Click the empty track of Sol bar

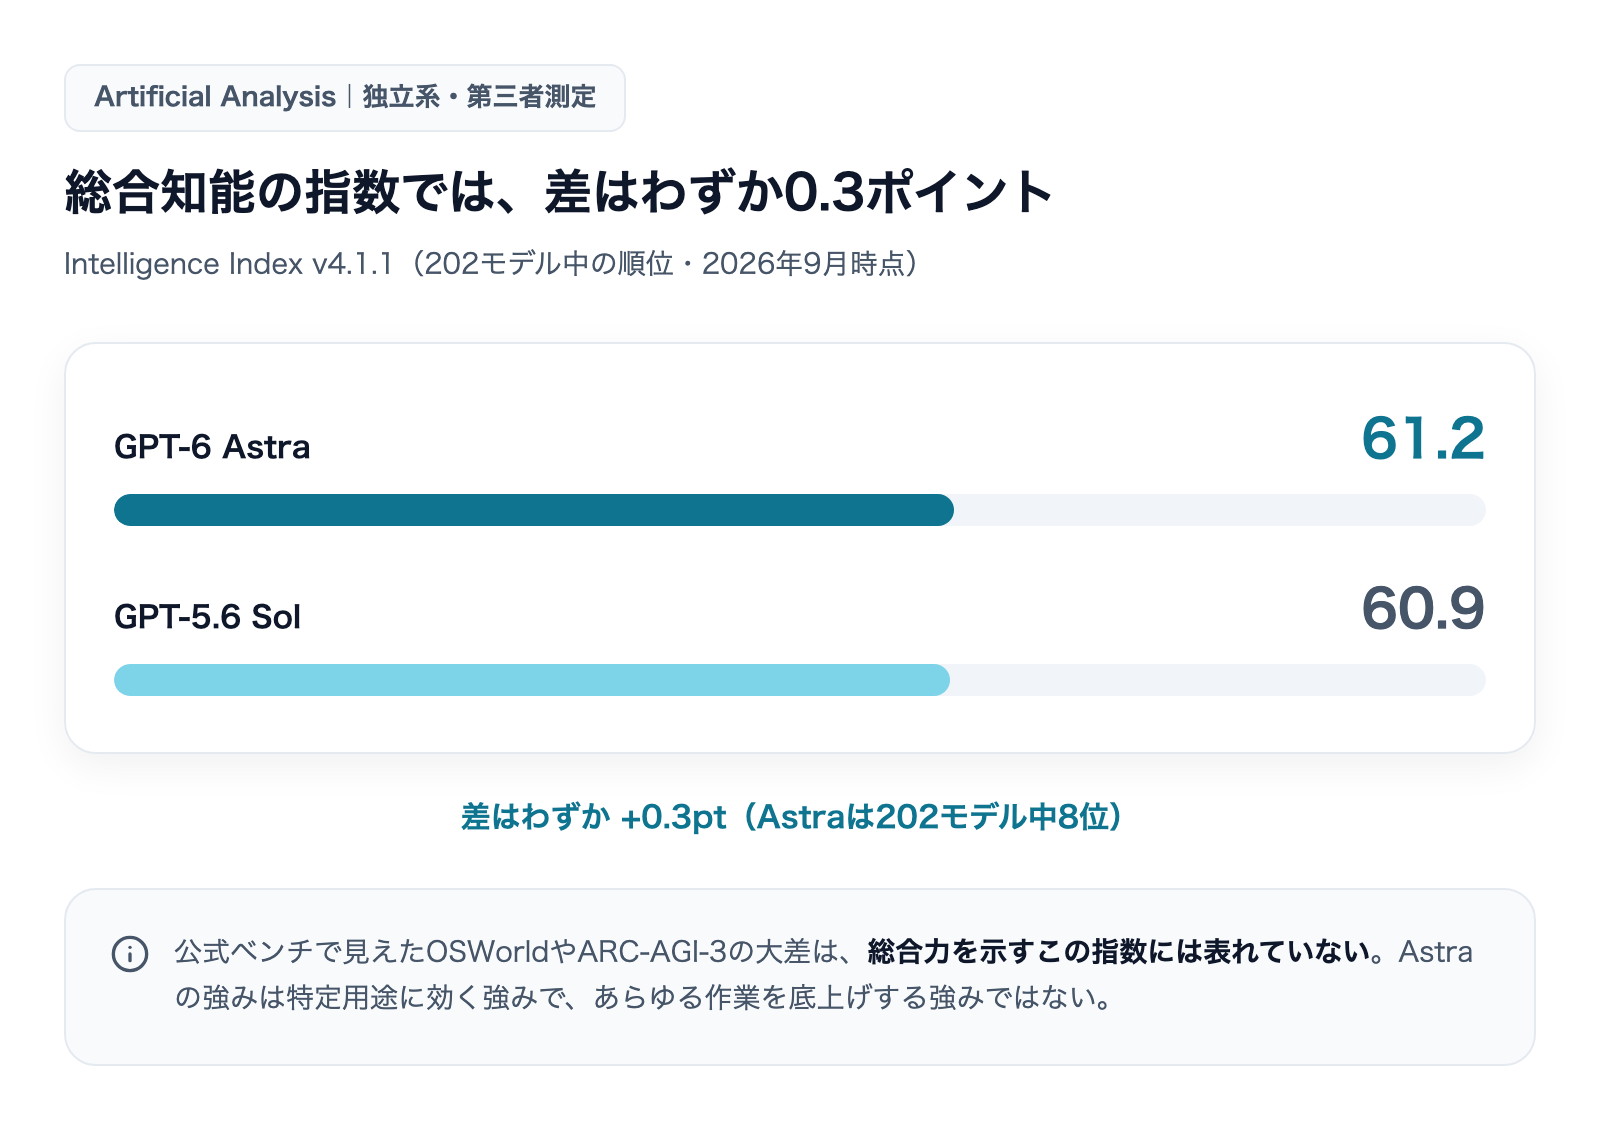click(x=1218, y=680)
